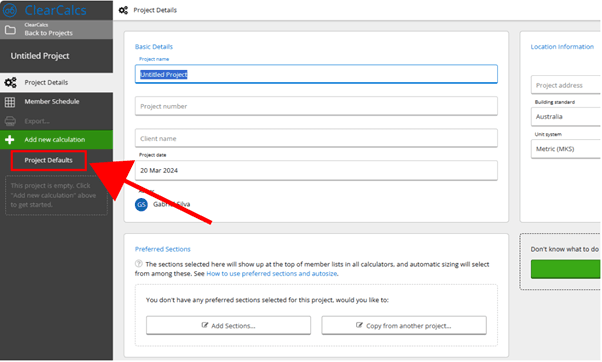Open the Unit system dropdown Metric (MKS)
This screenshot has height=362, width=602.
pyautogui.click(x=566, y=149)
